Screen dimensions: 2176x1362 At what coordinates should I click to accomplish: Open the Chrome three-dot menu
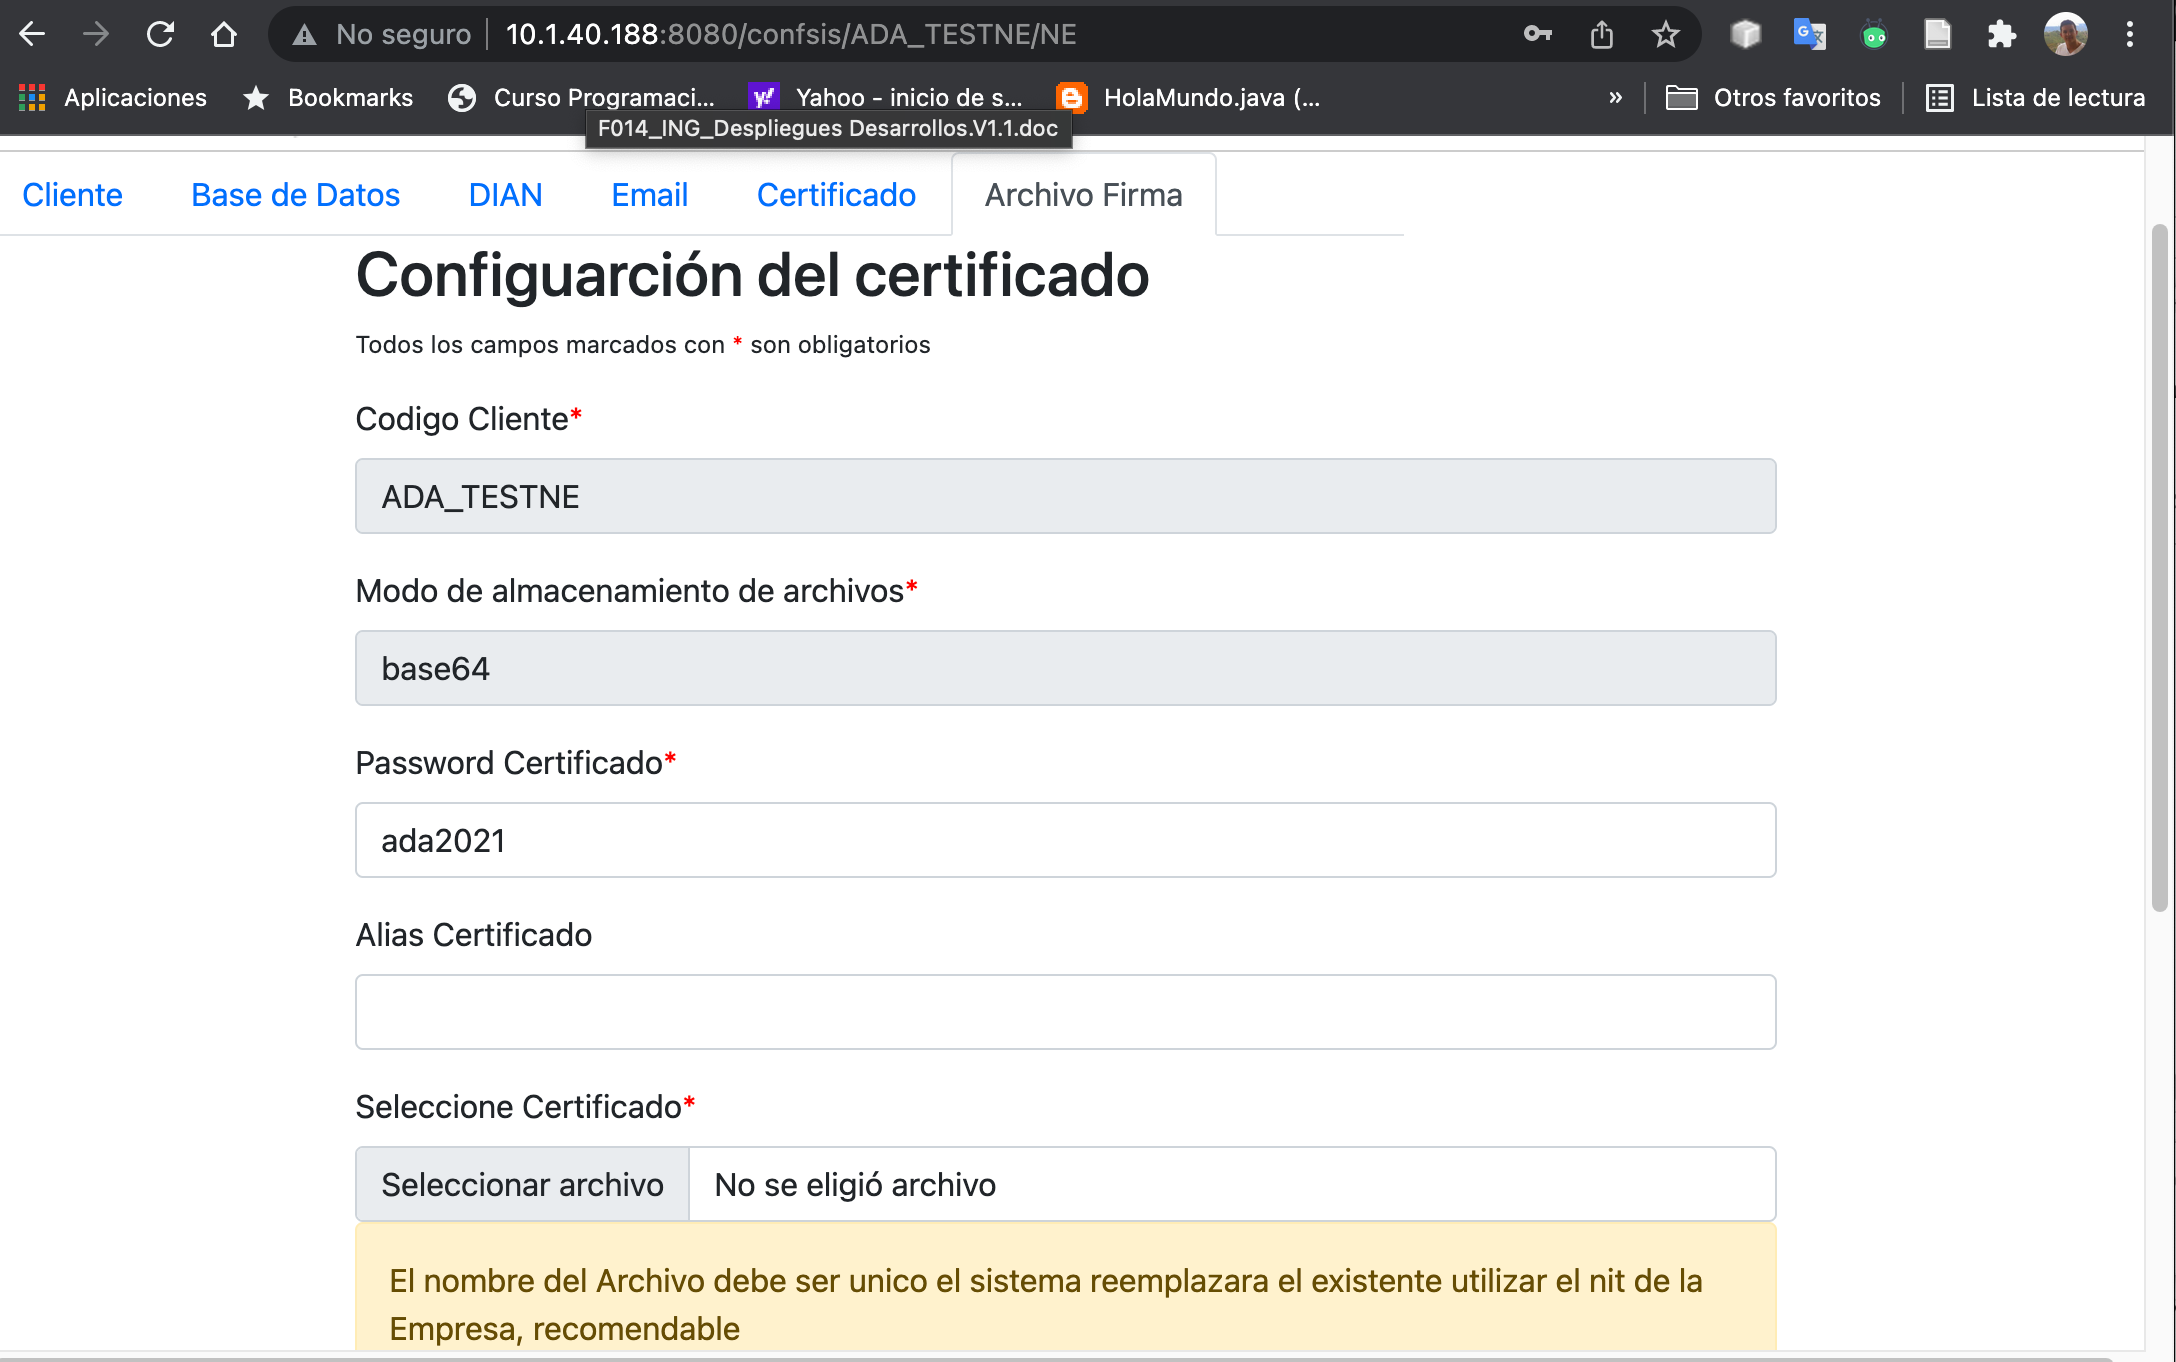(2130, 34)
